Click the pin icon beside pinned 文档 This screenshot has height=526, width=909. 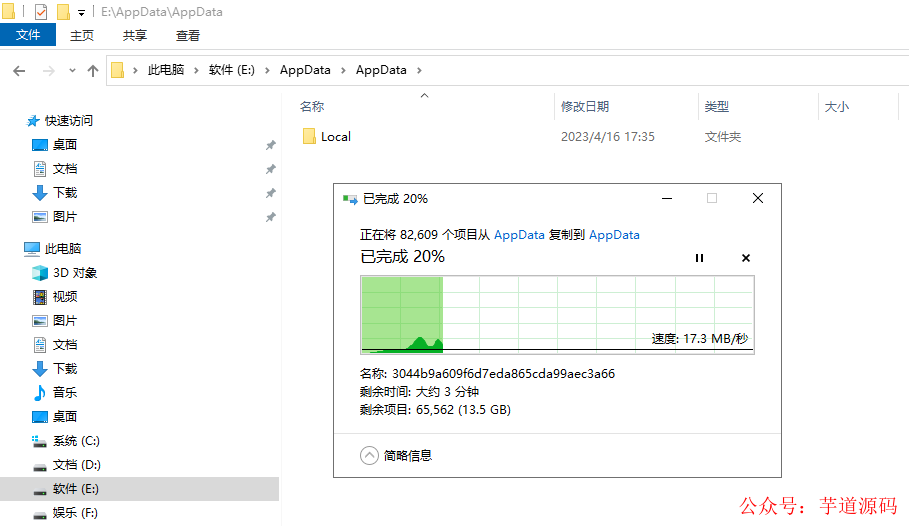coord(270,169)
